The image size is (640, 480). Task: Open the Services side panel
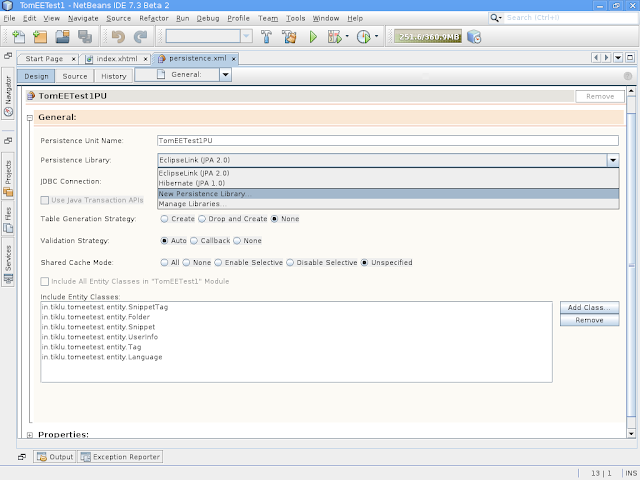8,262
